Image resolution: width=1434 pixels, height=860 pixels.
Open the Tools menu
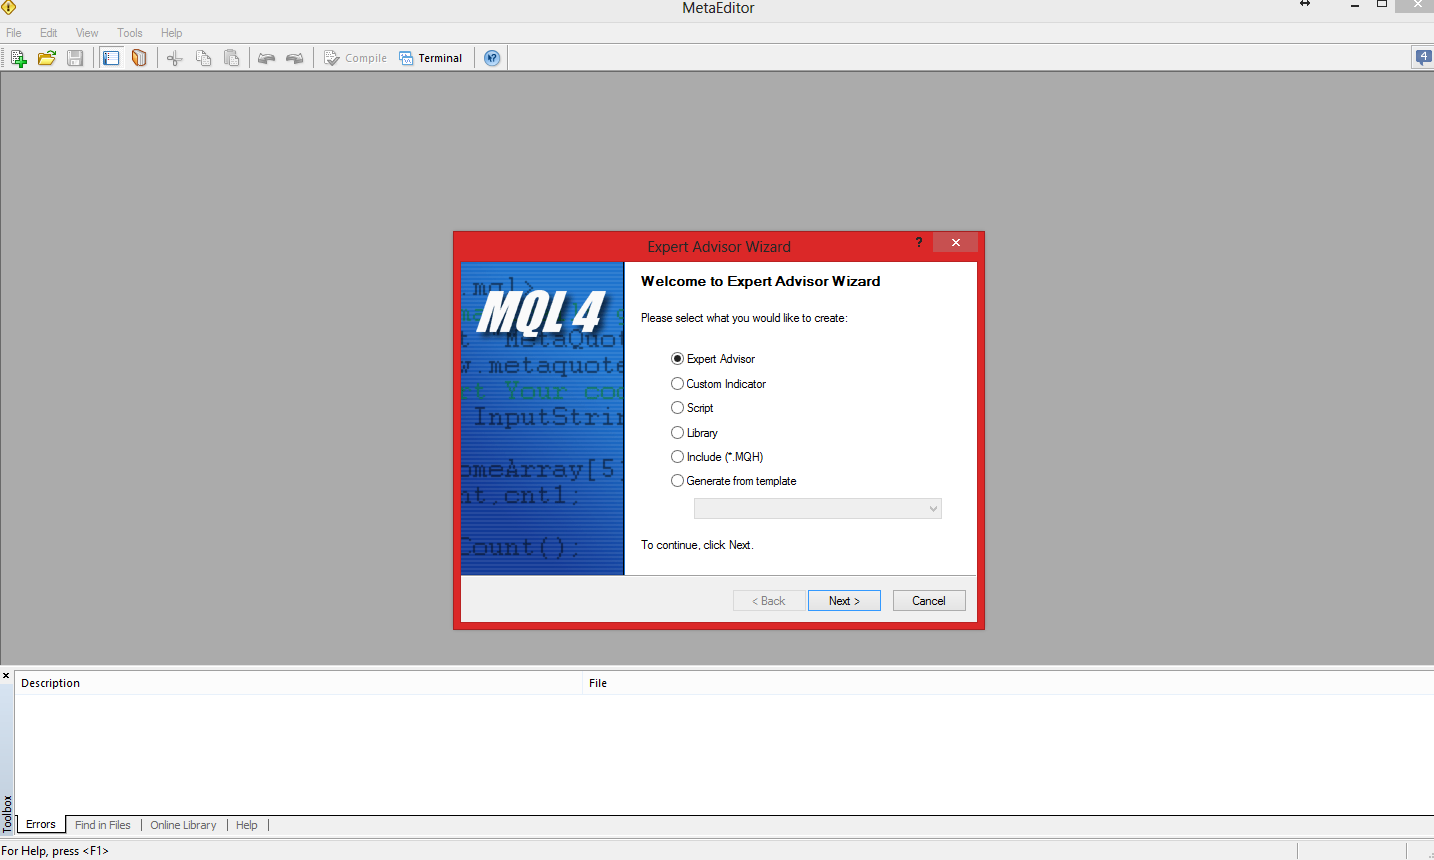tap(130, 33)
